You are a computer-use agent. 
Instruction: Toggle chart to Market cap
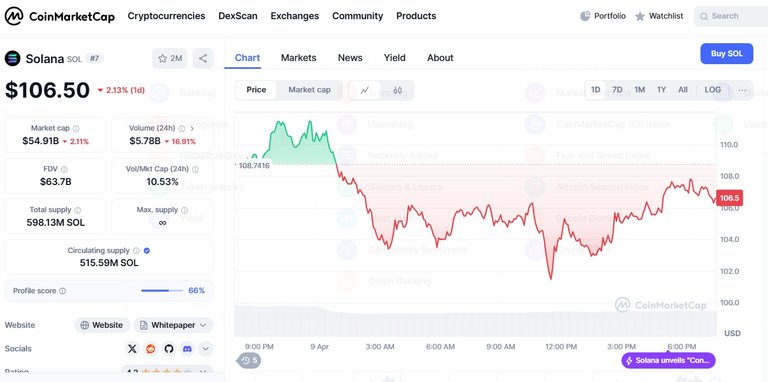[309, 90]
